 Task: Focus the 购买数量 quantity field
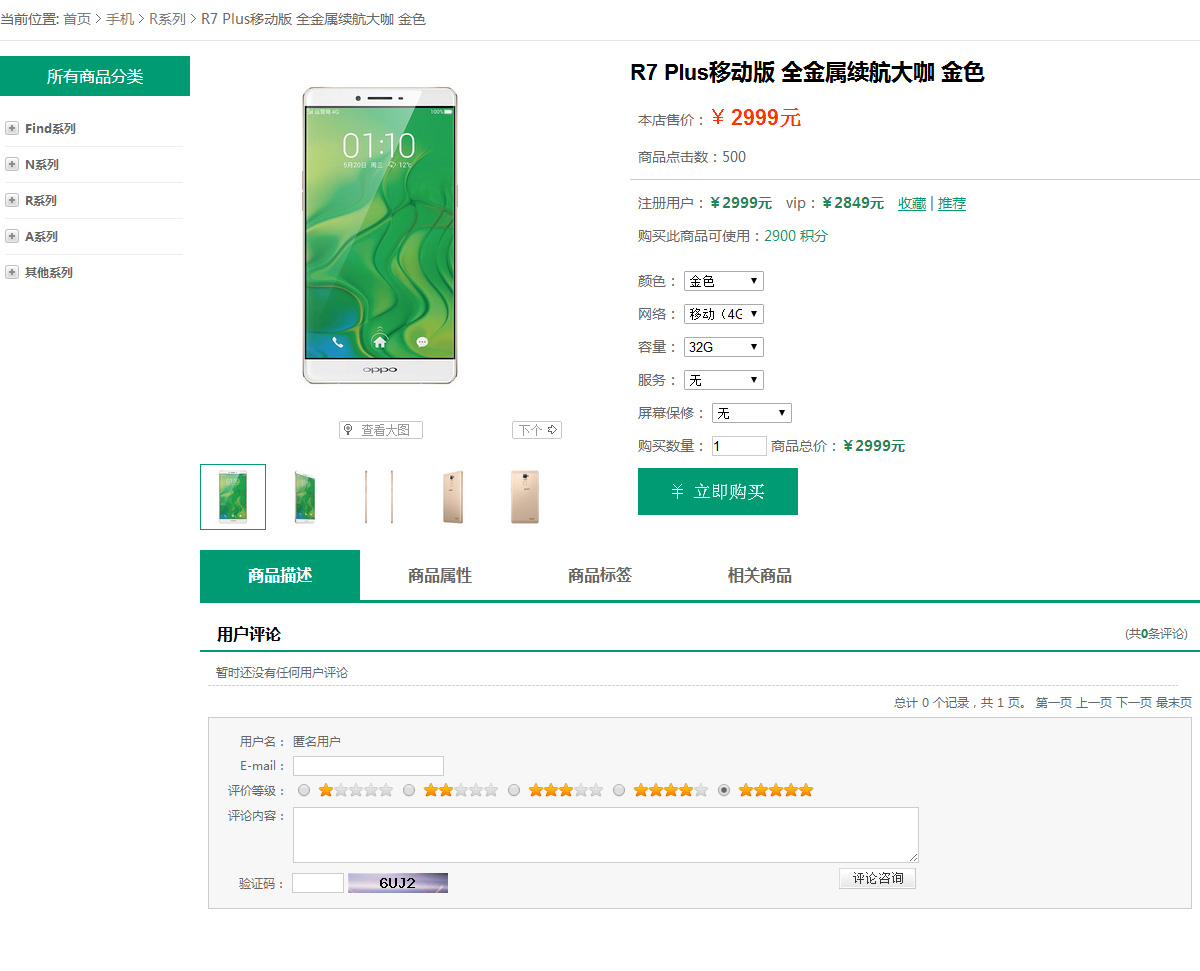click(x=739, y=446)
